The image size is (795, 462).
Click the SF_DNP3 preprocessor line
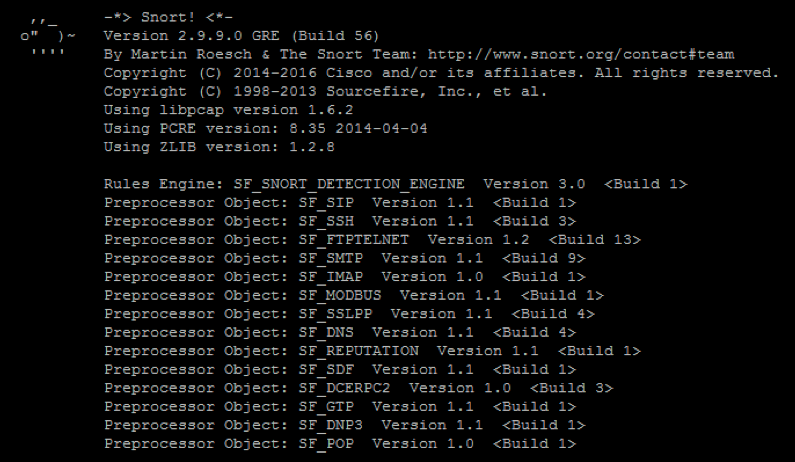[344, 425]
